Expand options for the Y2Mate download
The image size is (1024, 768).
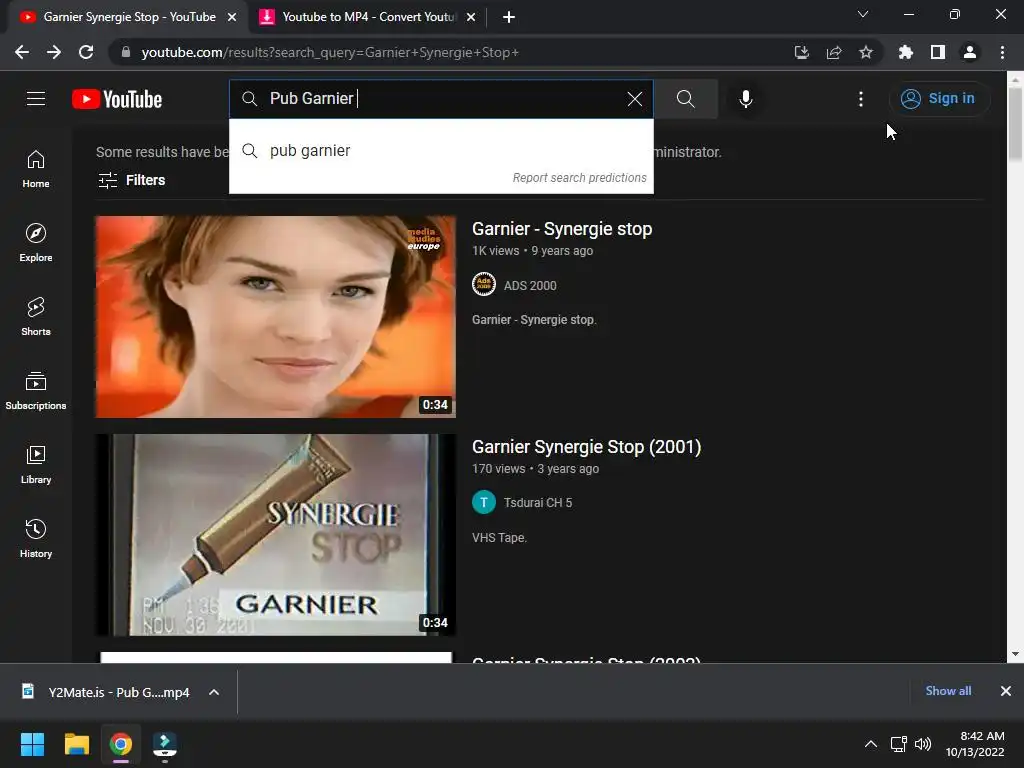[x=214, y=692]
